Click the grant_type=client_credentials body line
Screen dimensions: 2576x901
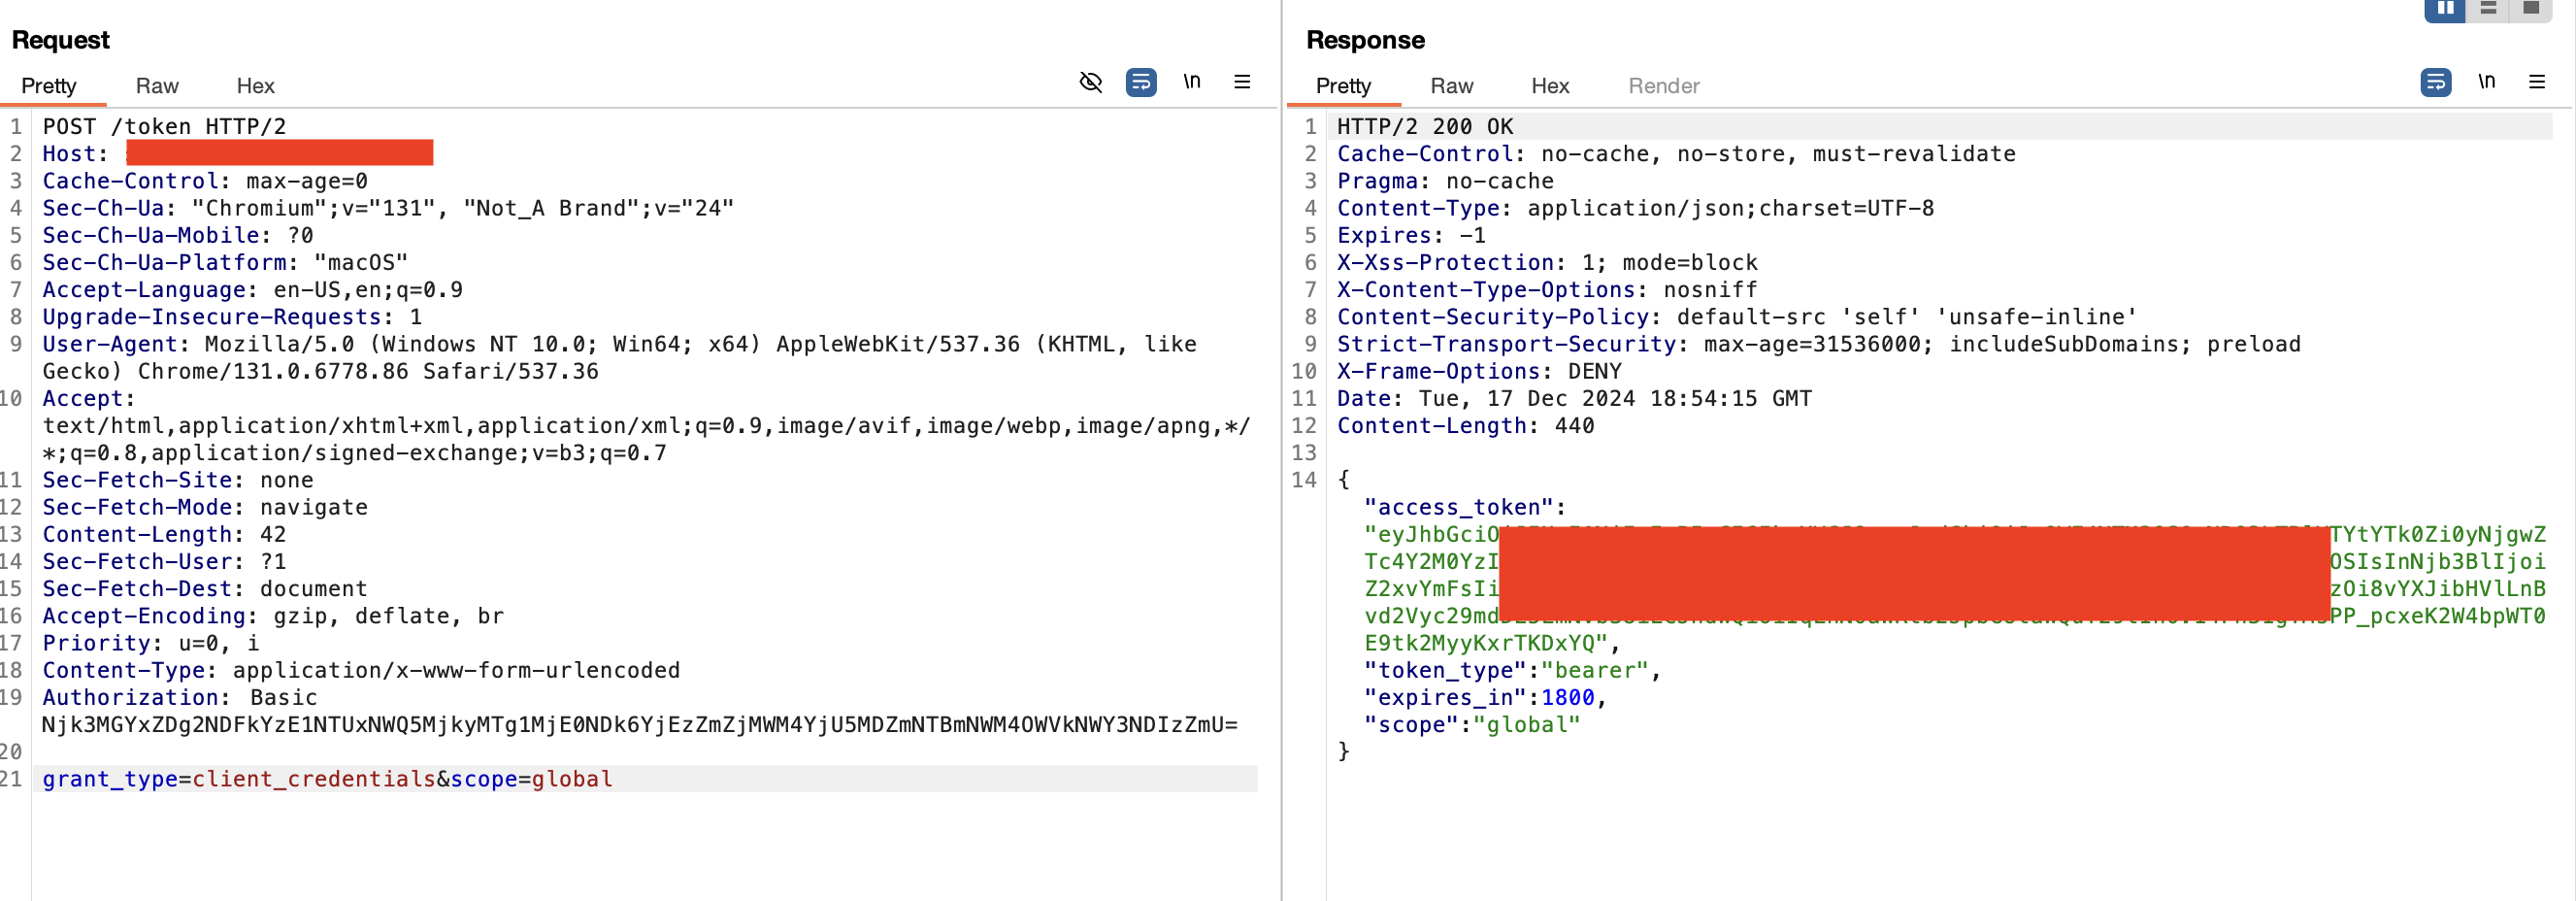[x=327, y=779]
